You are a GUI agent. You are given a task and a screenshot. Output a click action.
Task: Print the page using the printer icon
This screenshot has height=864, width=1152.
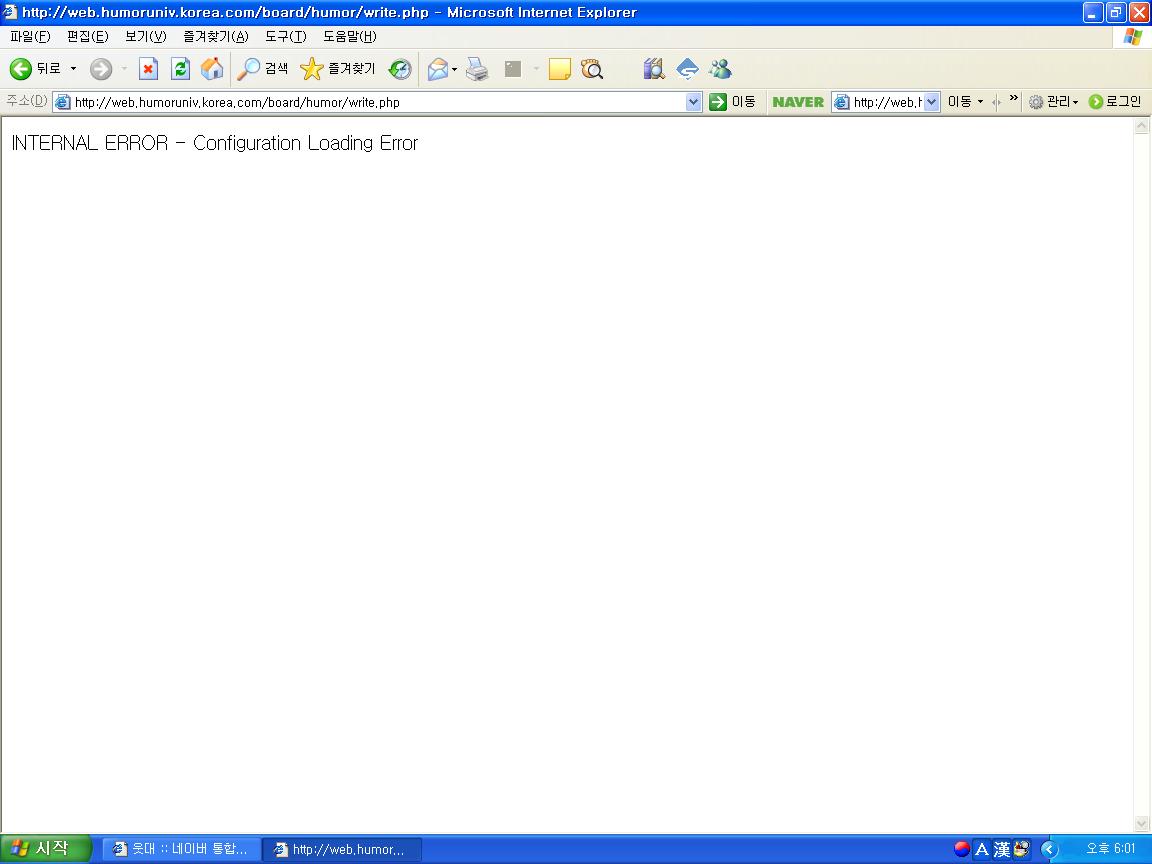pos(477,69)
